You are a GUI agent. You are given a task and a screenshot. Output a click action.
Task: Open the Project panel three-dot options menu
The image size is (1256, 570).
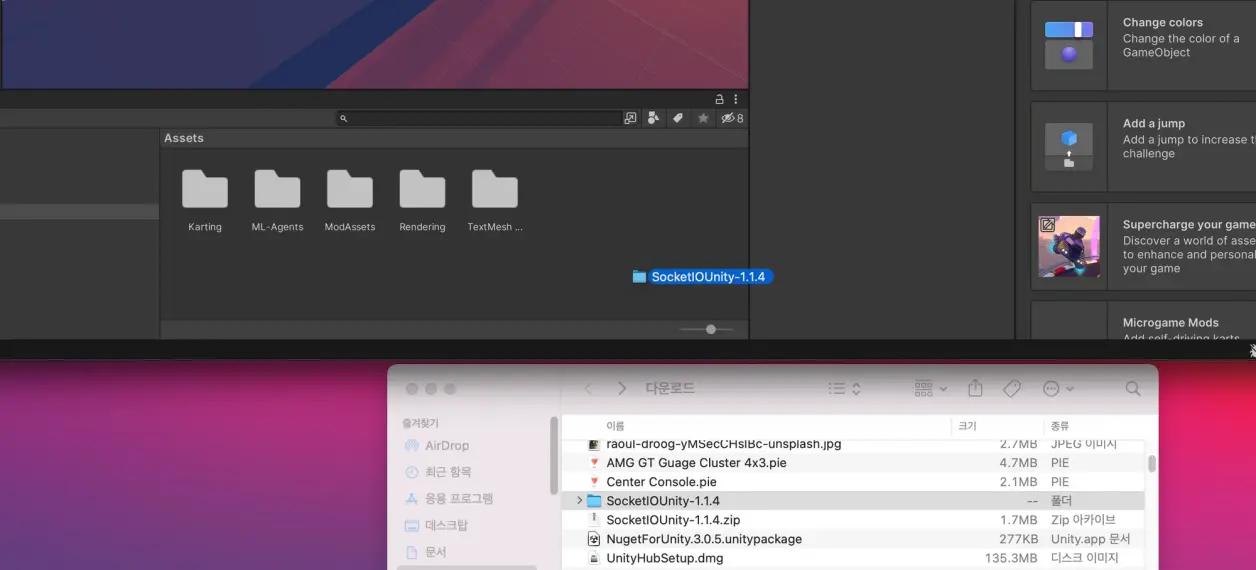(736, 99)
